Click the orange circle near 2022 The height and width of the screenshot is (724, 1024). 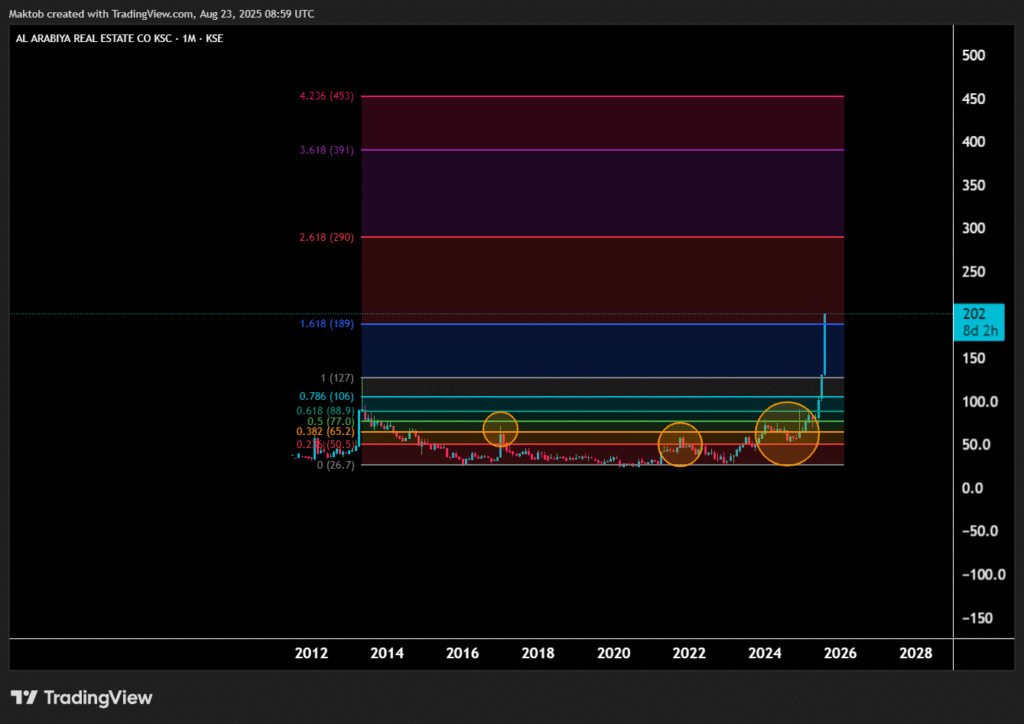[680, 444]
